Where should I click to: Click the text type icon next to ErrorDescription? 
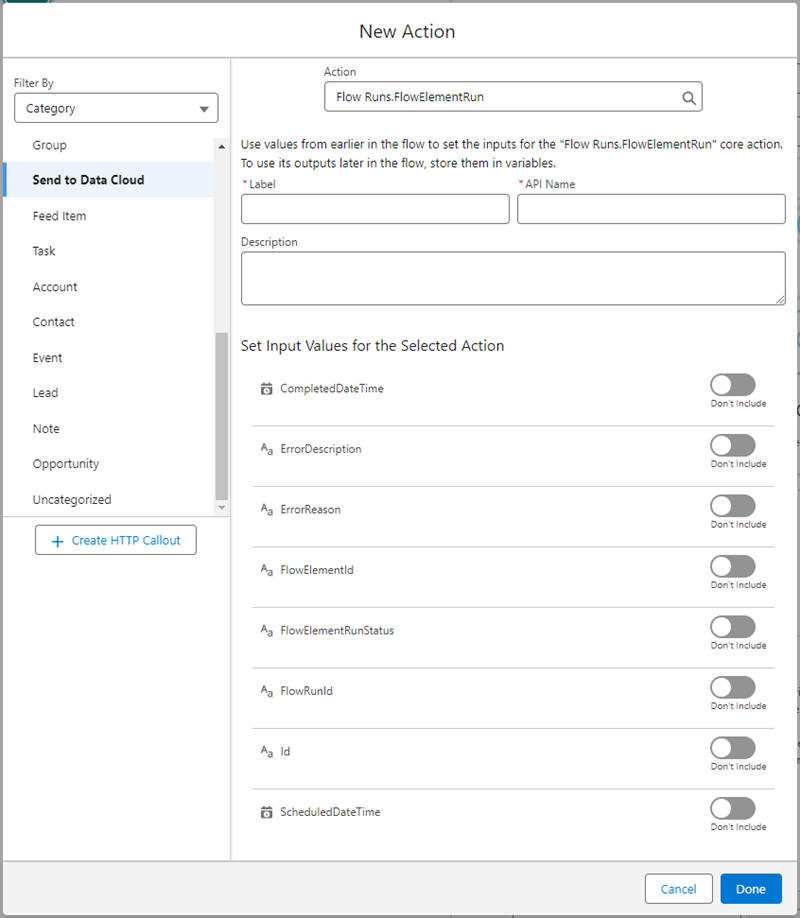[x=264, y=447]
